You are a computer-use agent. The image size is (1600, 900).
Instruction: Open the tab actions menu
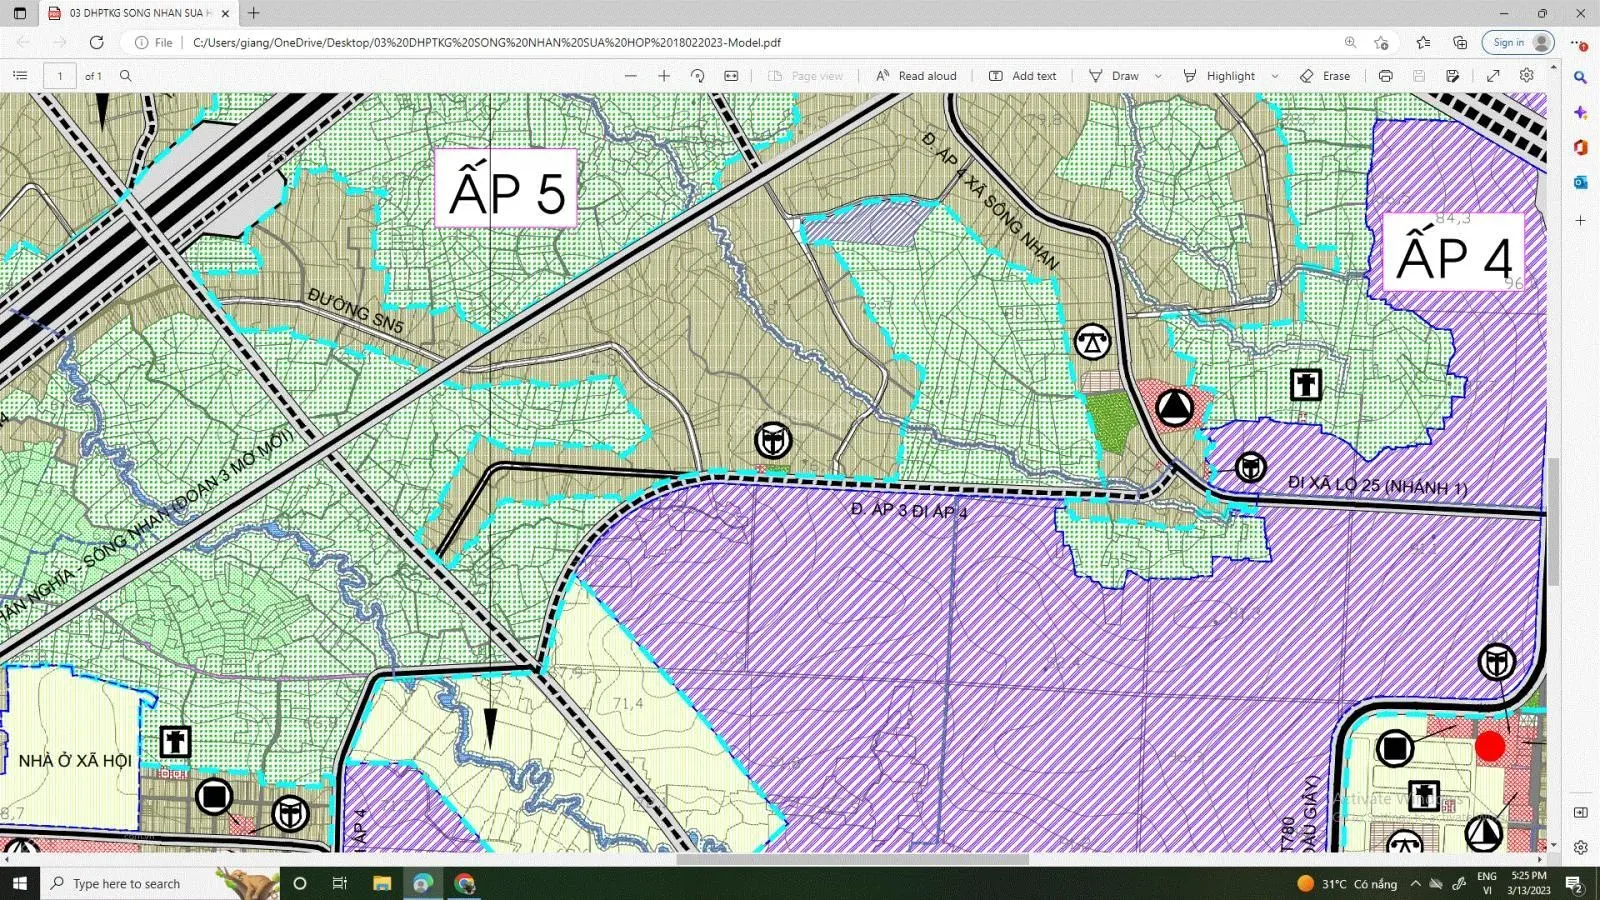(x=20, y=13)
